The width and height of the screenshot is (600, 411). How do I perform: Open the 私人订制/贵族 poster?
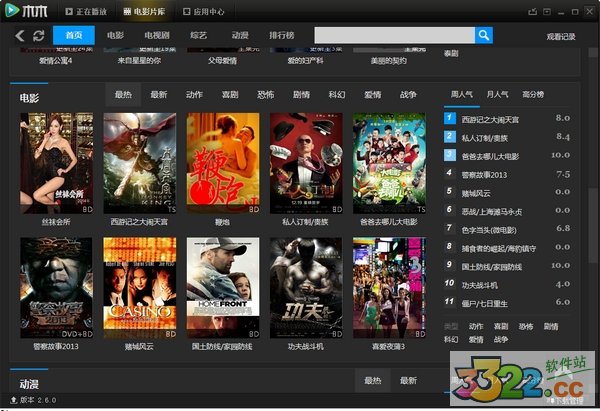[x=306, y=163]
